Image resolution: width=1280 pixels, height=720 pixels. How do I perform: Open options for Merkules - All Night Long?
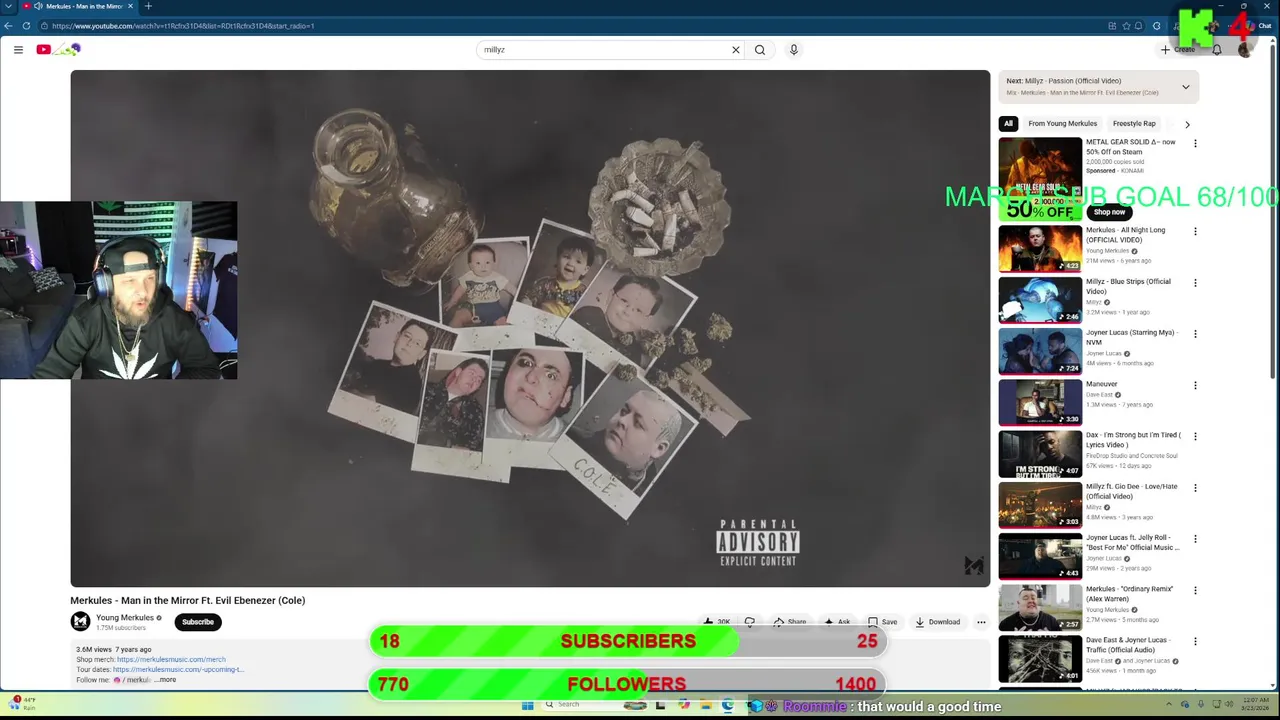point(1195,231)
